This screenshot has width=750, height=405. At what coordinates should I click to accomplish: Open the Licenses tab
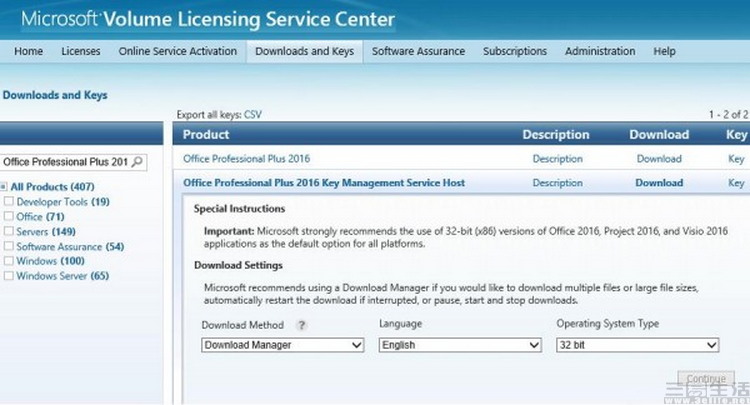pyautogui.click(x=81, y=51)
